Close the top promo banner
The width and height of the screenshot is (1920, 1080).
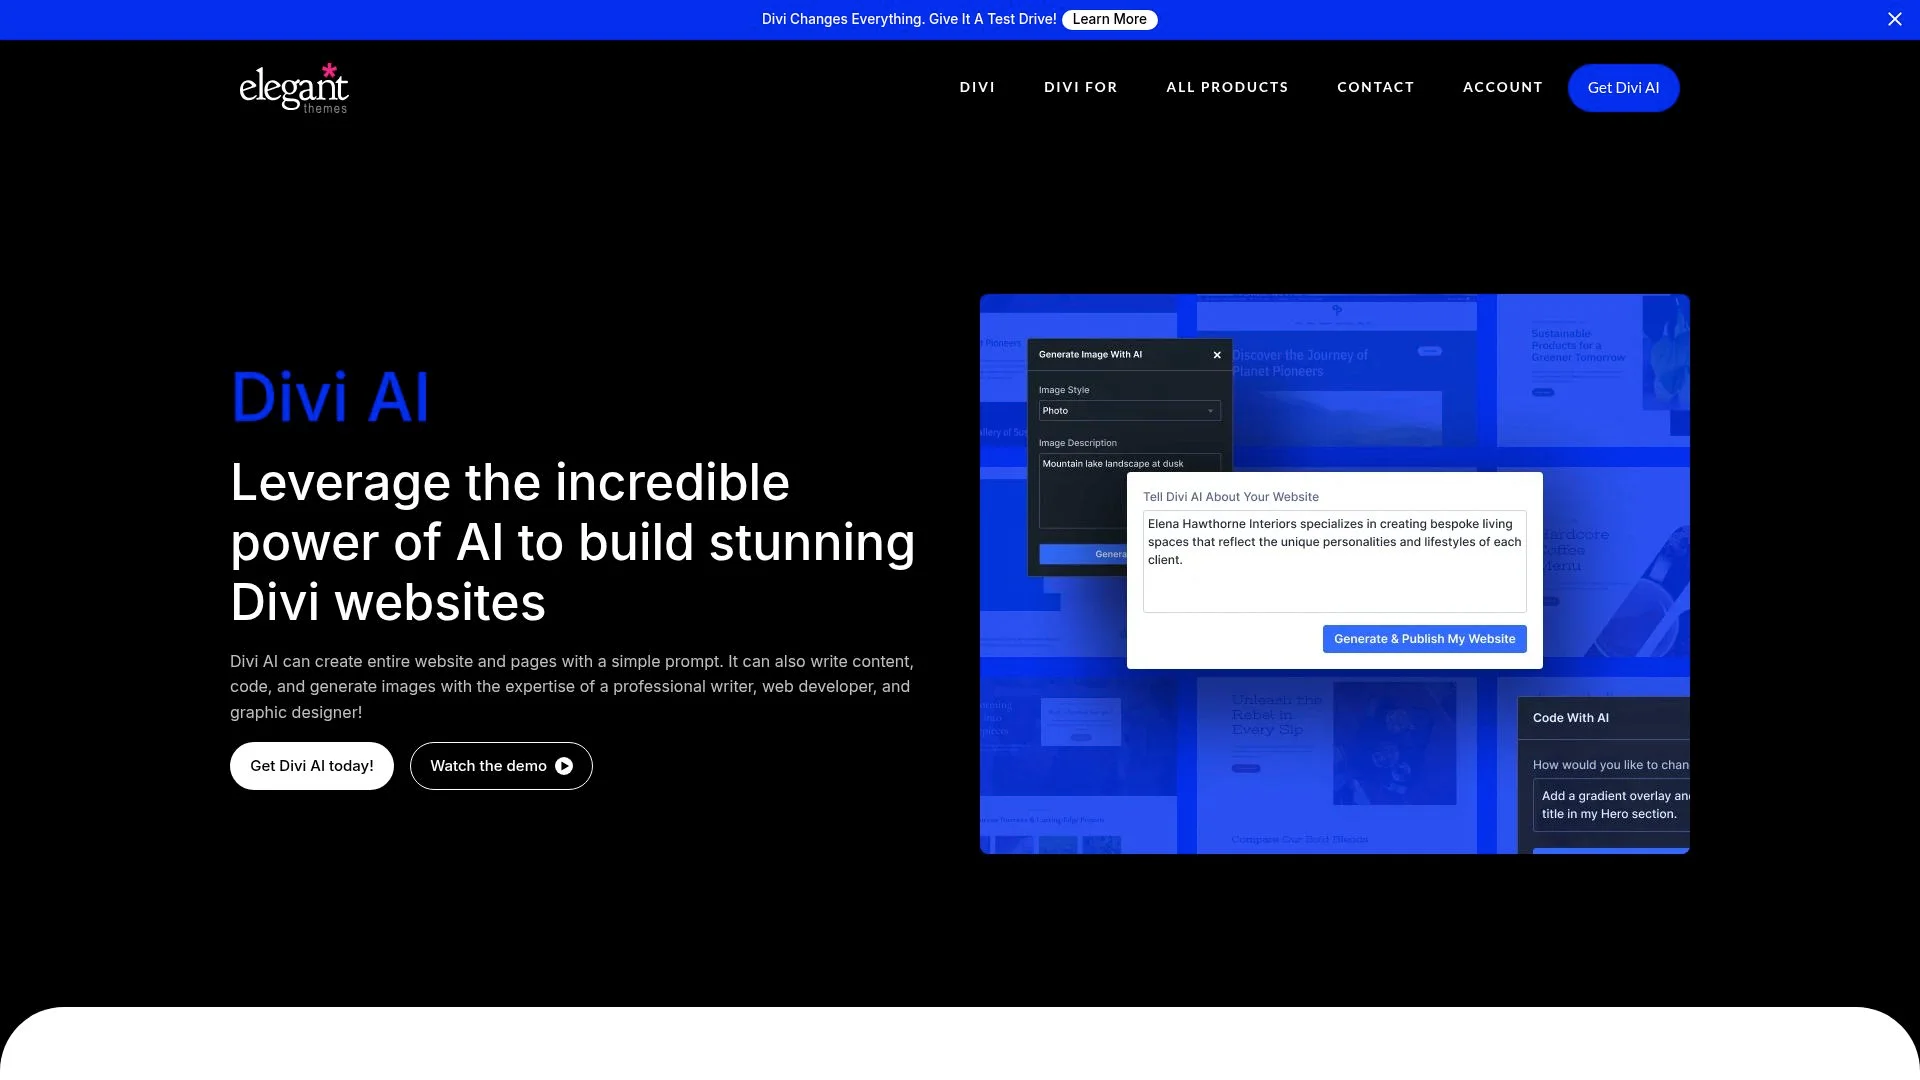coord(1894,19)
